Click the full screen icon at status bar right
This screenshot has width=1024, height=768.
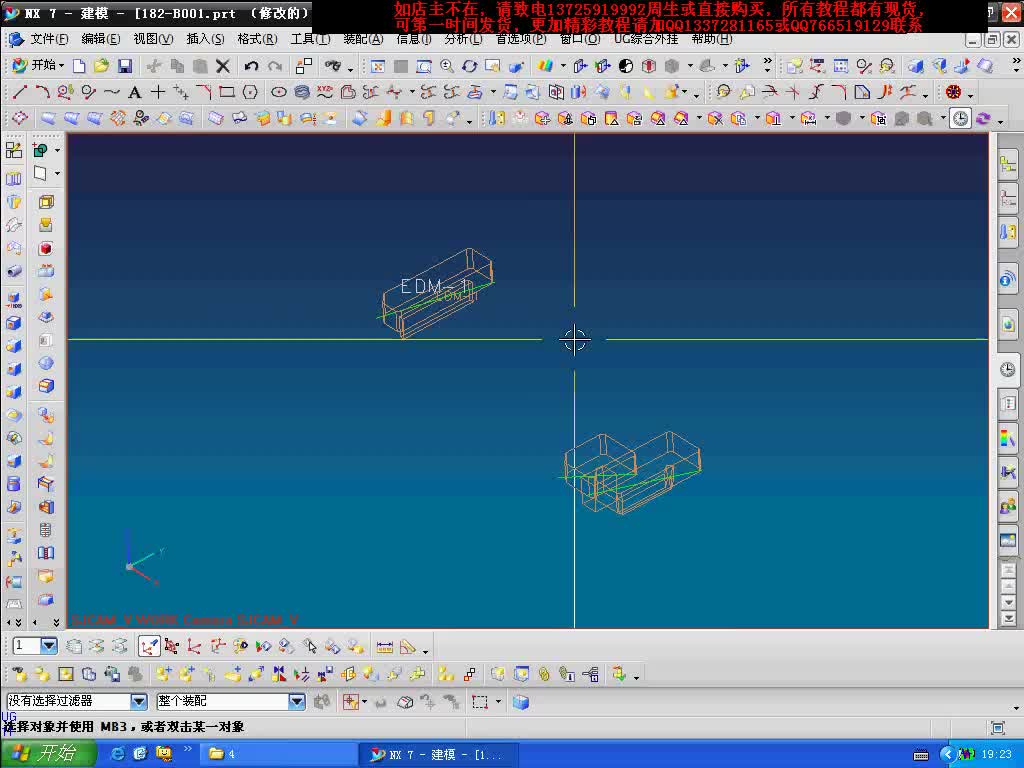pos(997,728)
